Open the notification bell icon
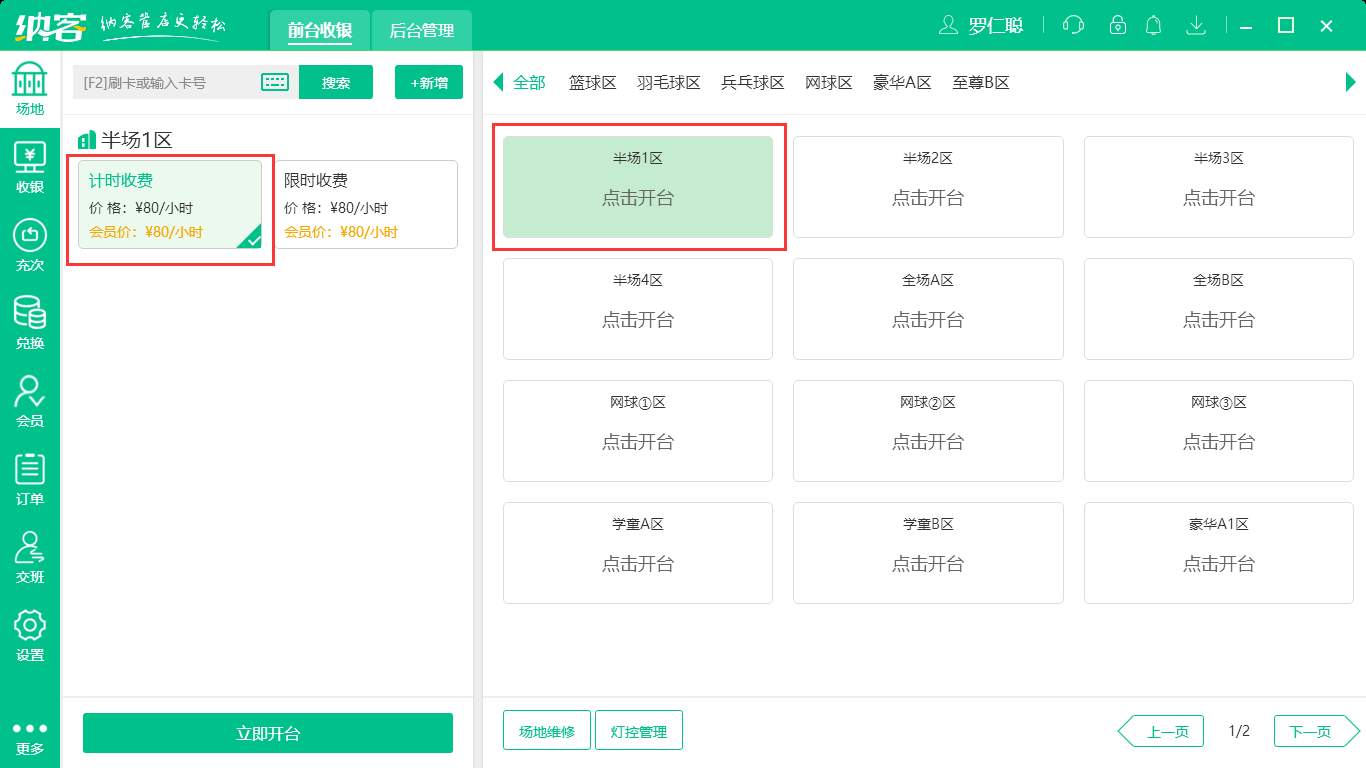This screenshot has height=768, width=1366. click(1153, 25)
